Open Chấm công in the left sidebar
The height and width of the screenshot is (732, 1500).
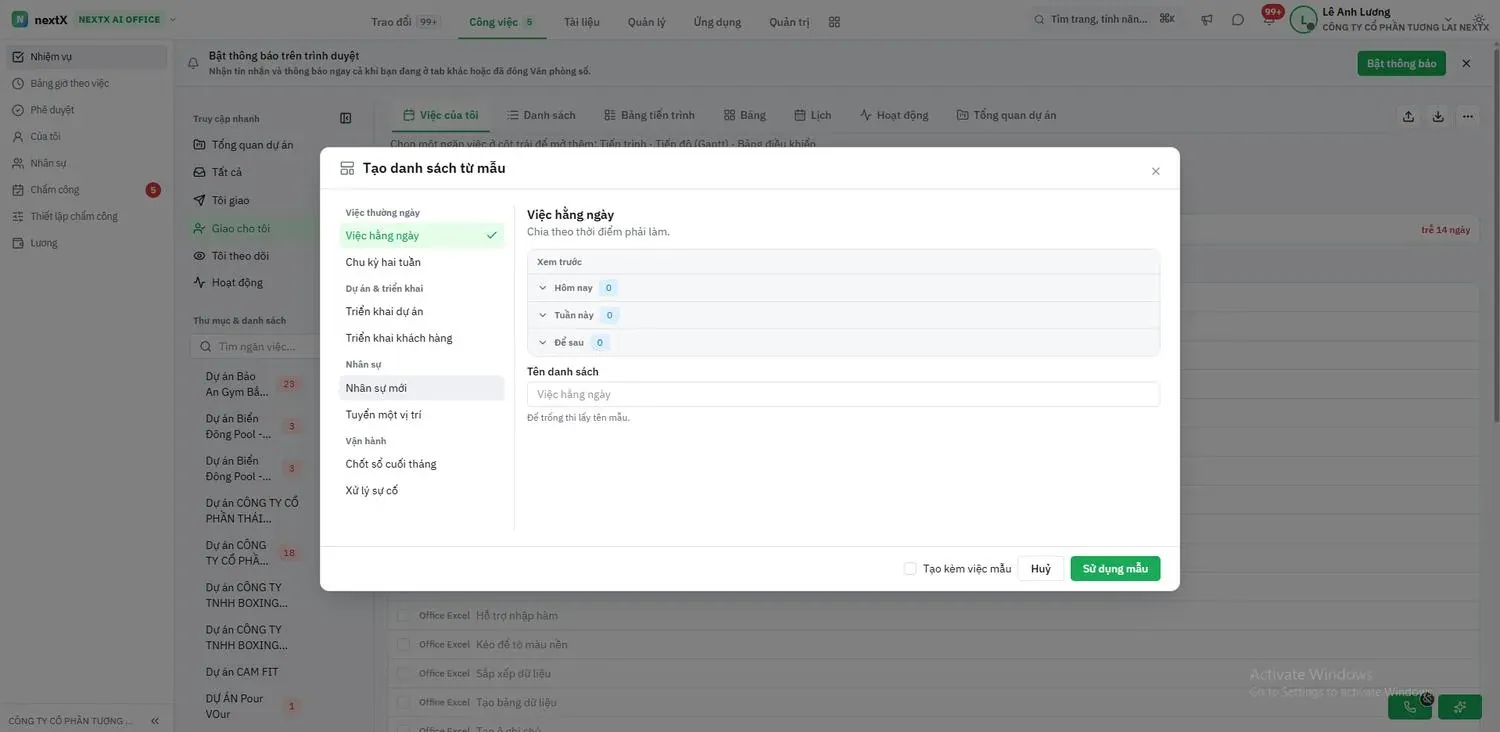84,190
